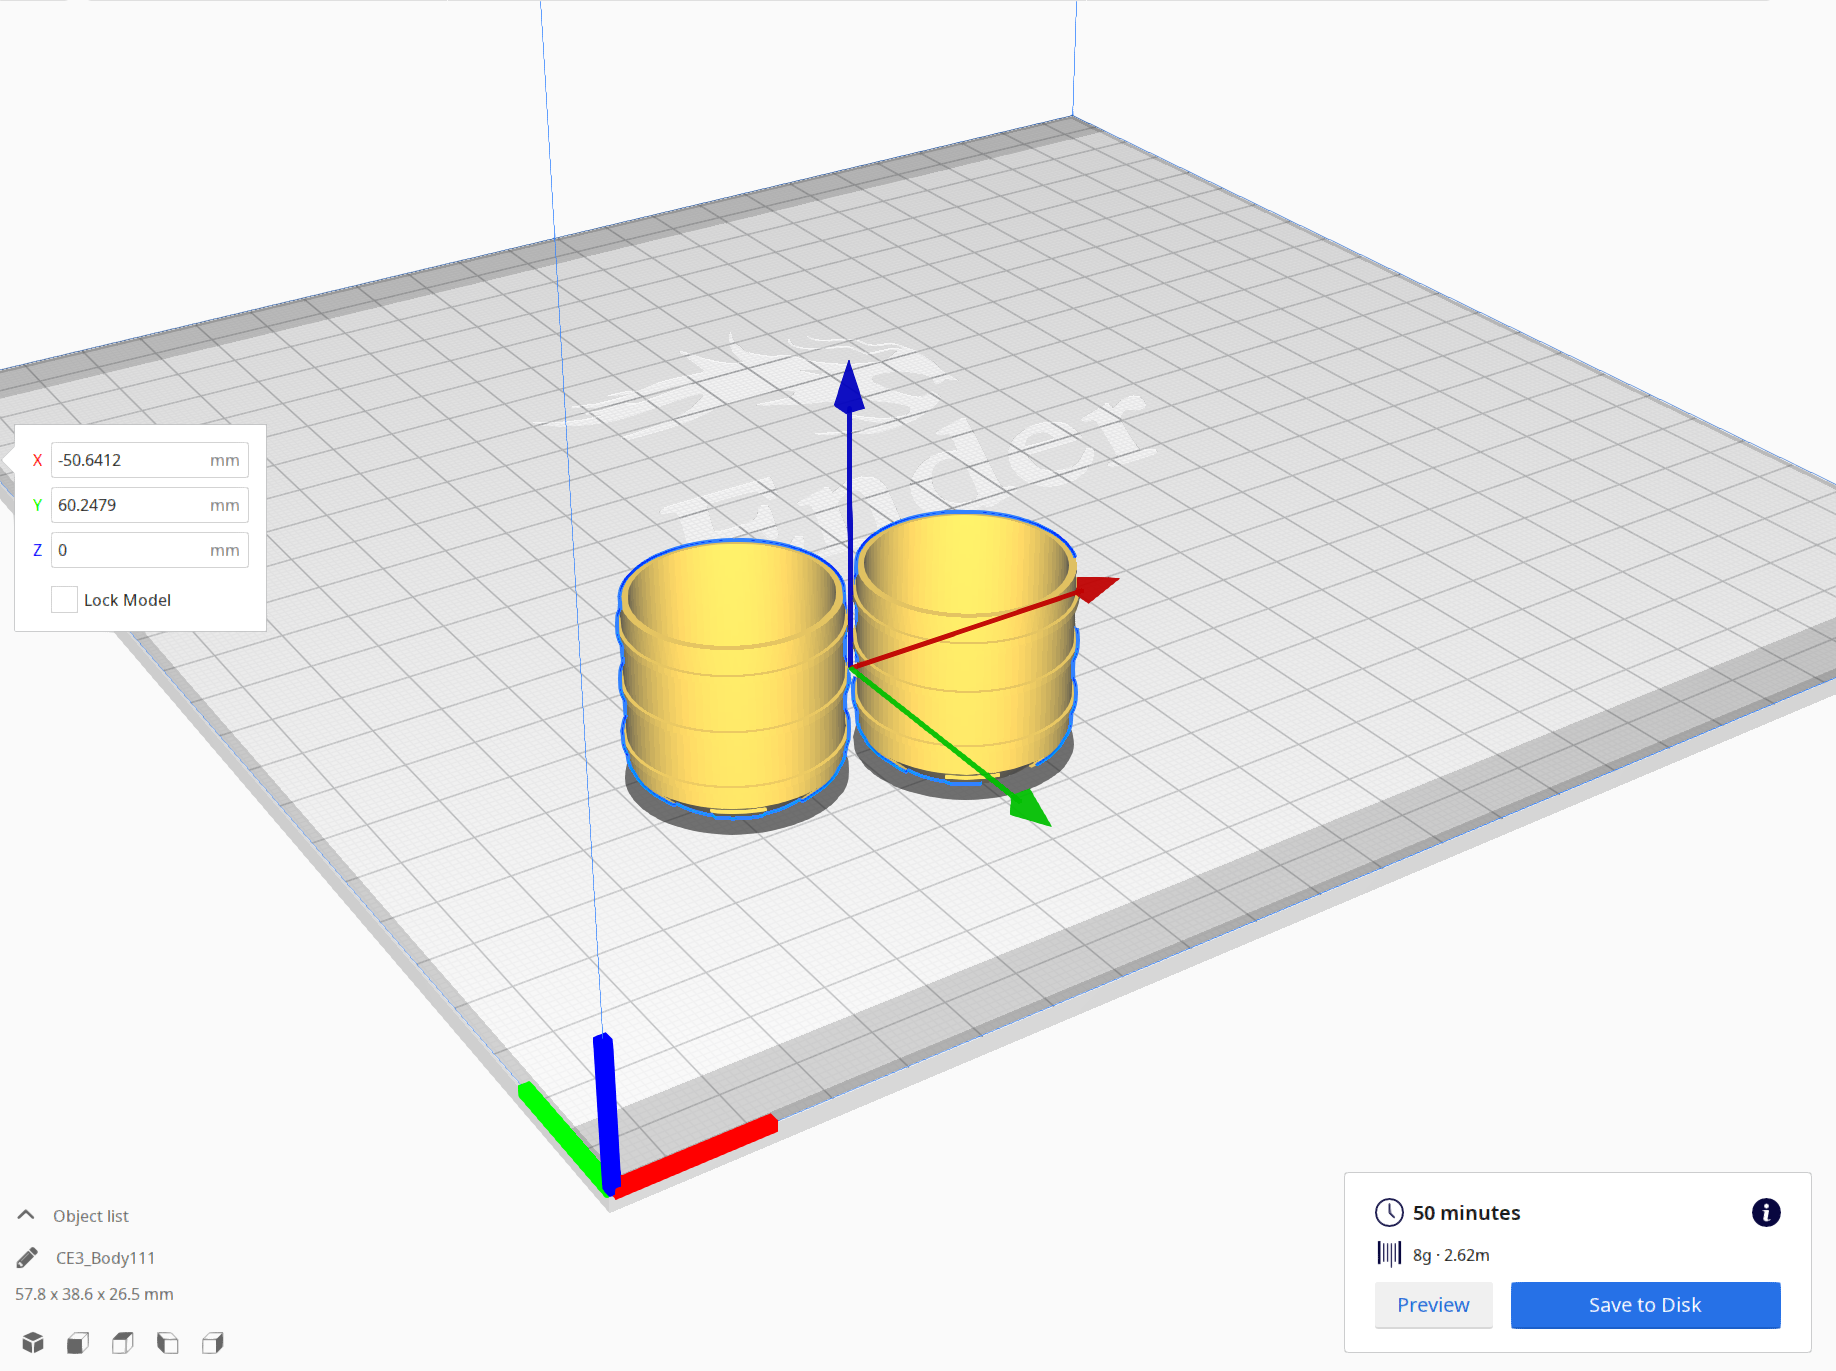Switch to front view camera icon
The width and height of the screenshot is (1836, 1371).
tap(78, 1342)
